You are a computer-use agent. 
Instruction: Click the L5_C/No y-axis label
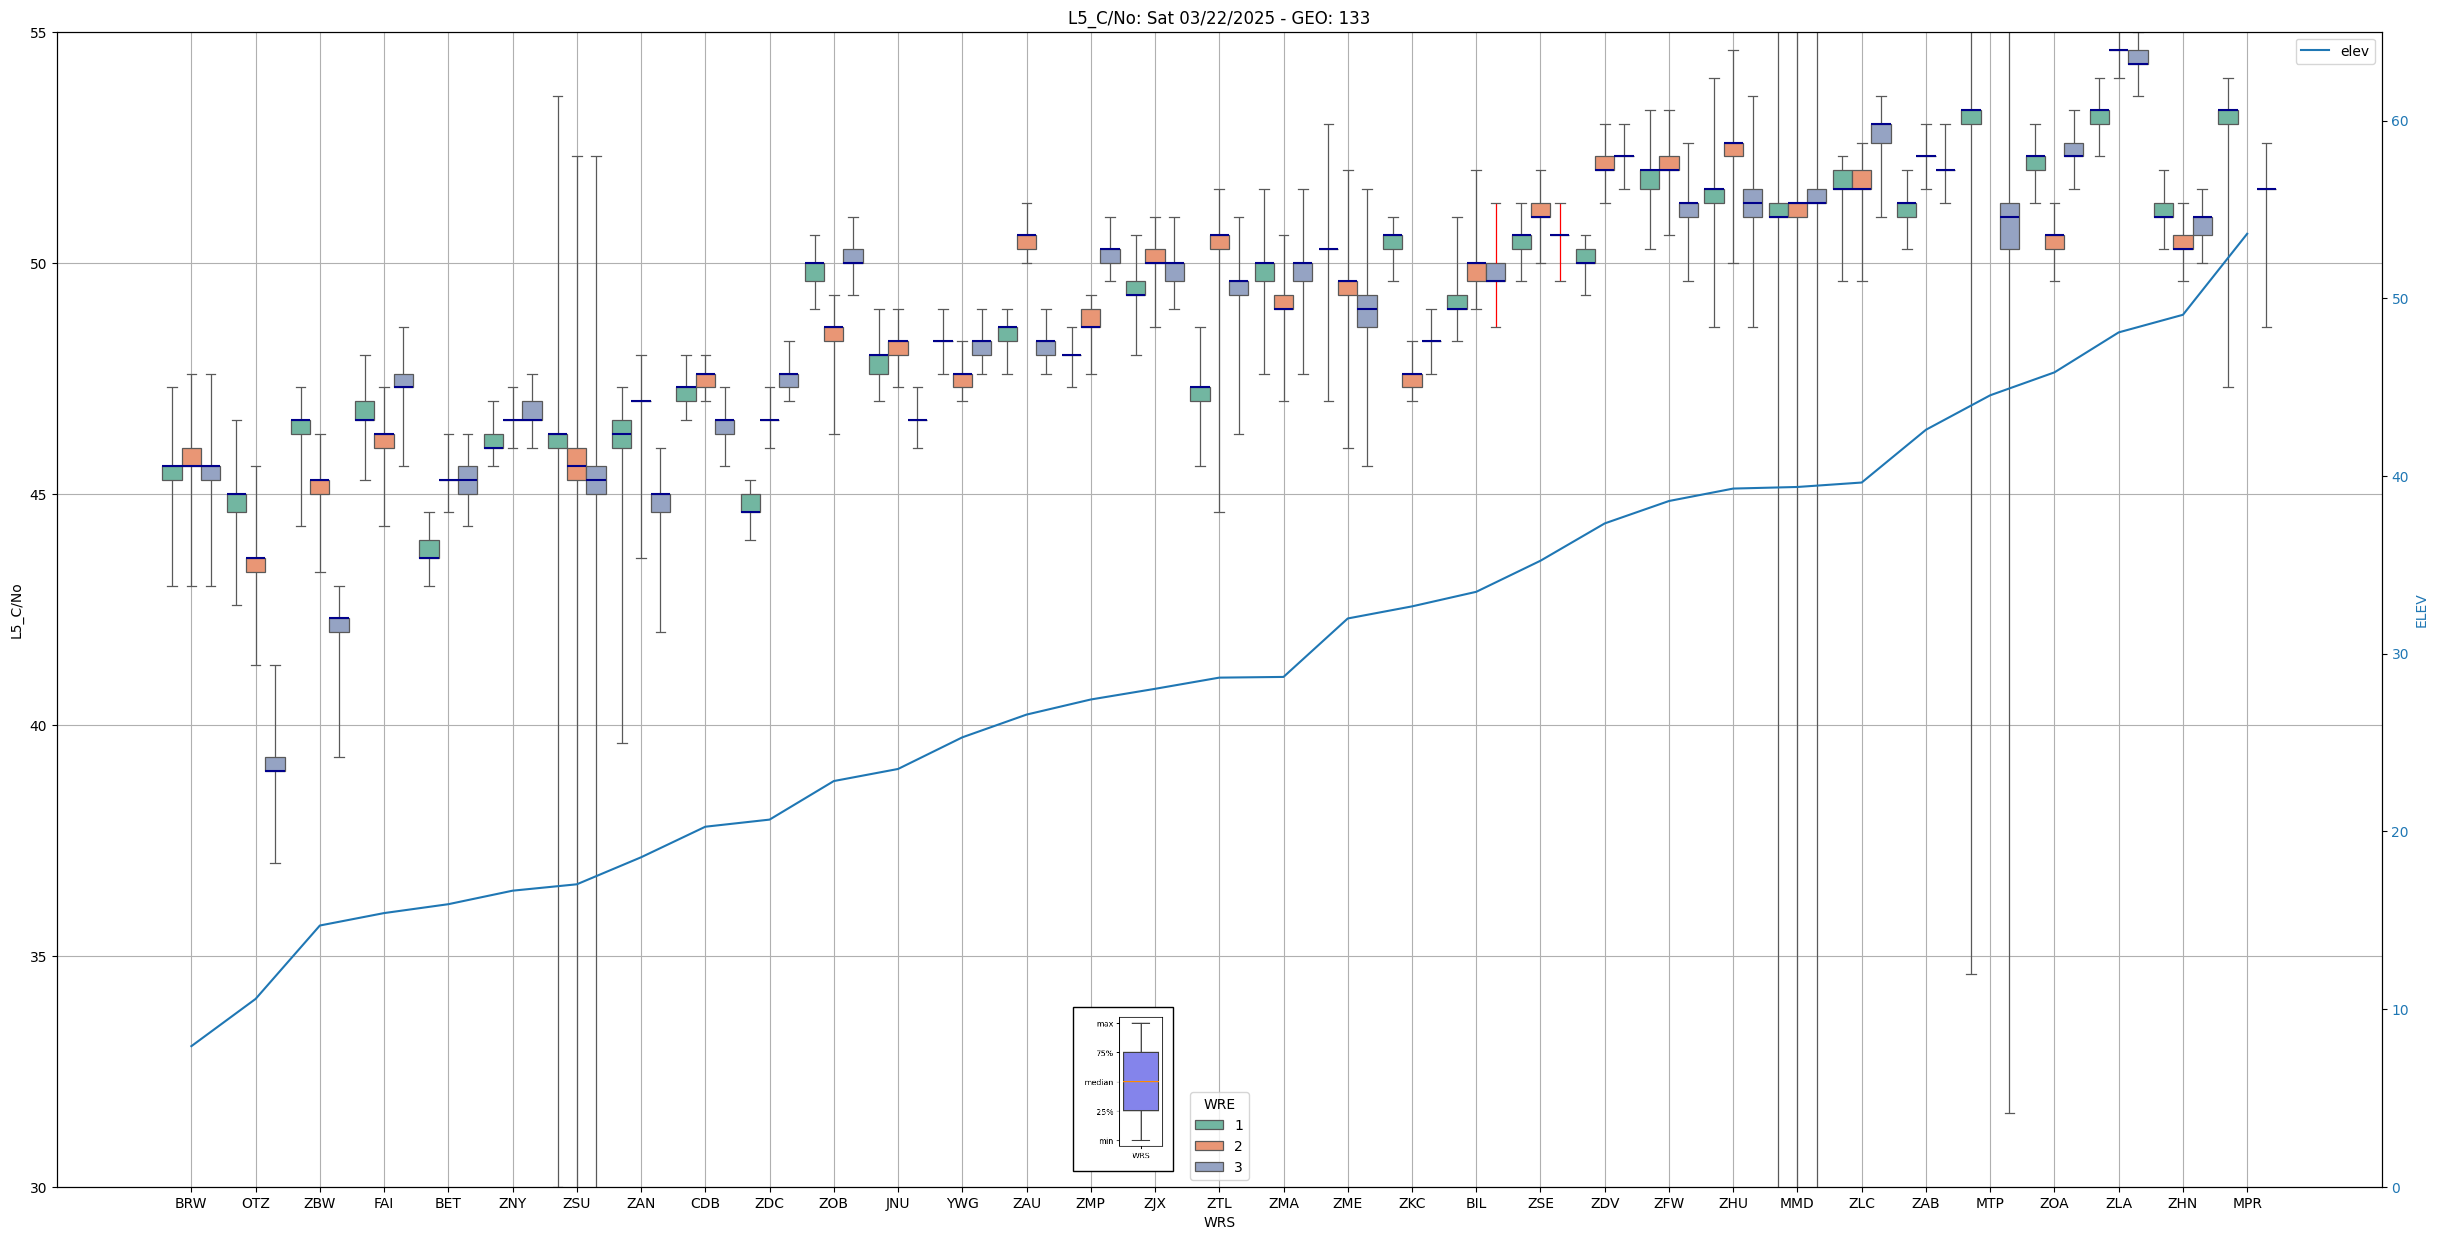[x=16, y=611]
